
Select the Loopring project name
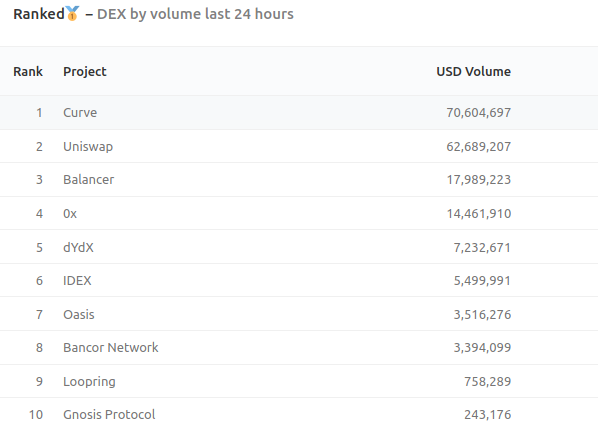pyautogui.click(x=89, y=382)
